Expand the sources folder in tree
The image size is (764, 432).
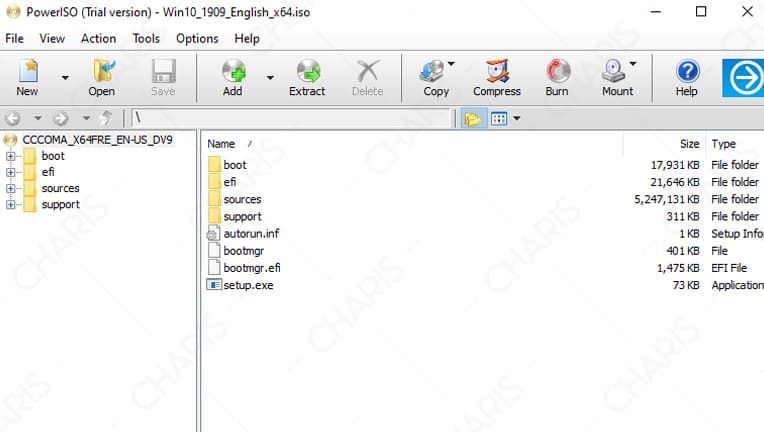point(10,188)
